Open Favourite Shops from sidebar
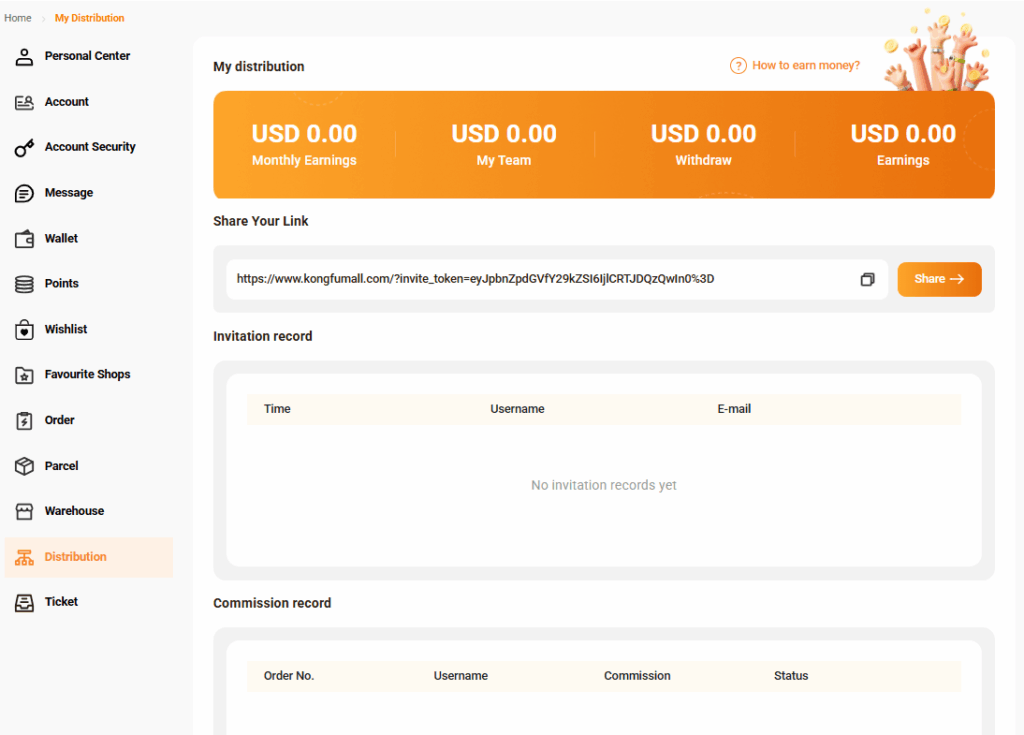 pyautogui.click(x=87, y=374)
